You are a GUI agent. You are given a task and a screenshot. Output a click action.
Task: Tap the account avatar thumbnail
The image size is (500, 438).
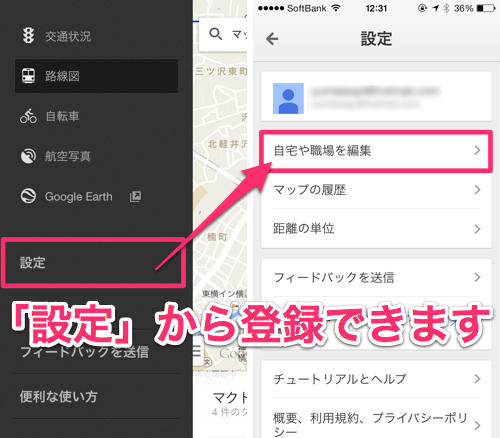click(288, 98)
